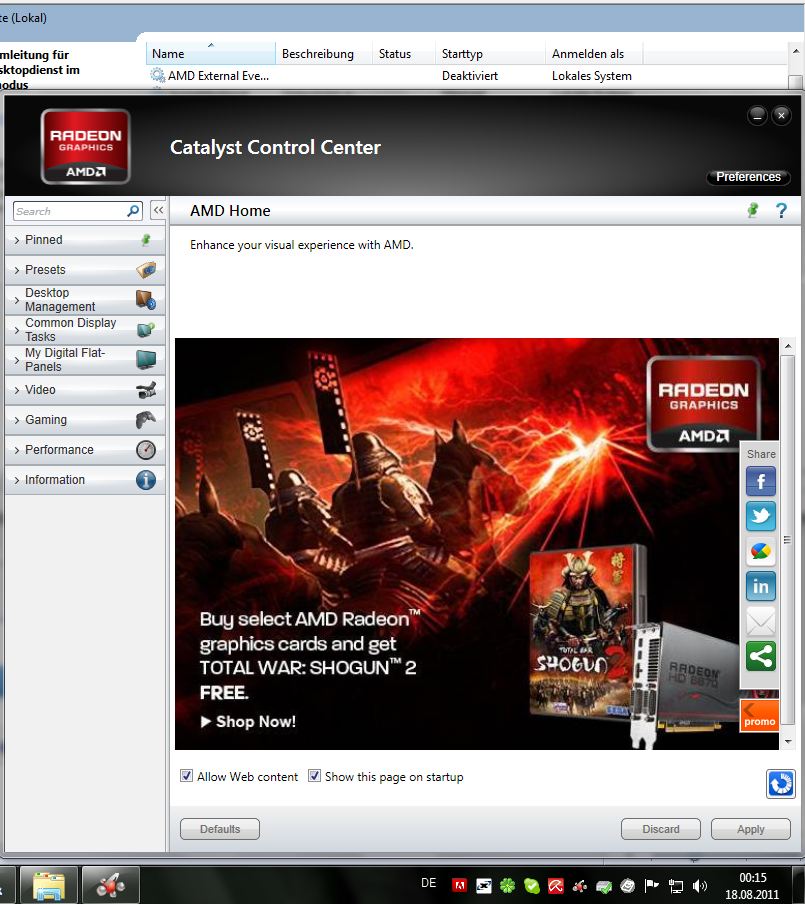Click the Pinned pushpin icon in sidebar
Image resolution: width=805 pixels, height=904 pixels.
[146, 239]
